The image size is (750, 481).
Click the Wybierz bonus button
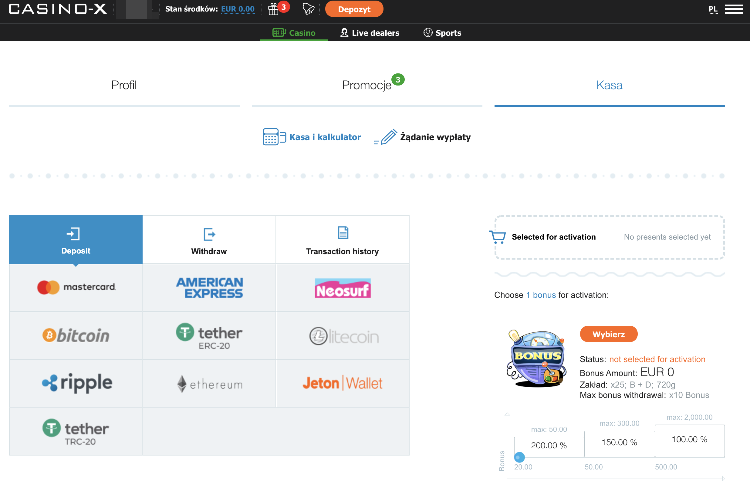tap(608, 334)
